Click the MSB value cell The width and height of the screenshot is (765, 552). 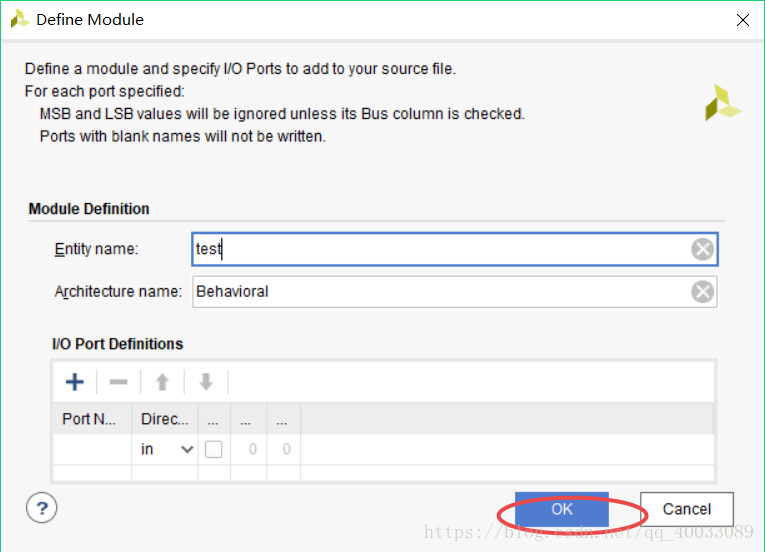248,449
